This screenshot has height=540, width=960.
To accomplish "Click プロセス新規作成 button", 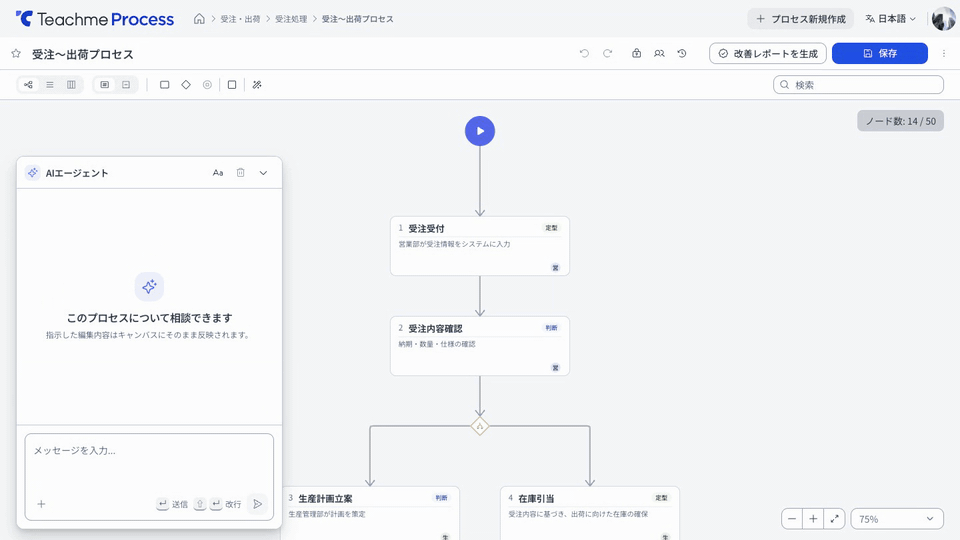I will point(801,19).
